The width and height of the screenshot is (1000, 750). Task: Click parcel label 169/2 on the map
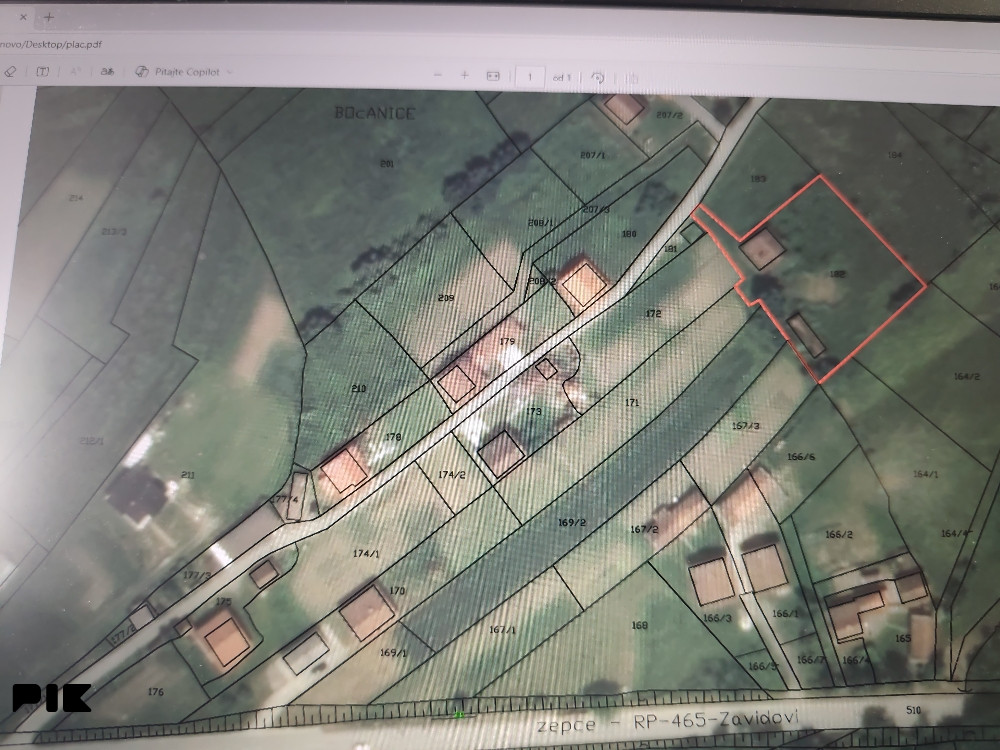[571, 522]
